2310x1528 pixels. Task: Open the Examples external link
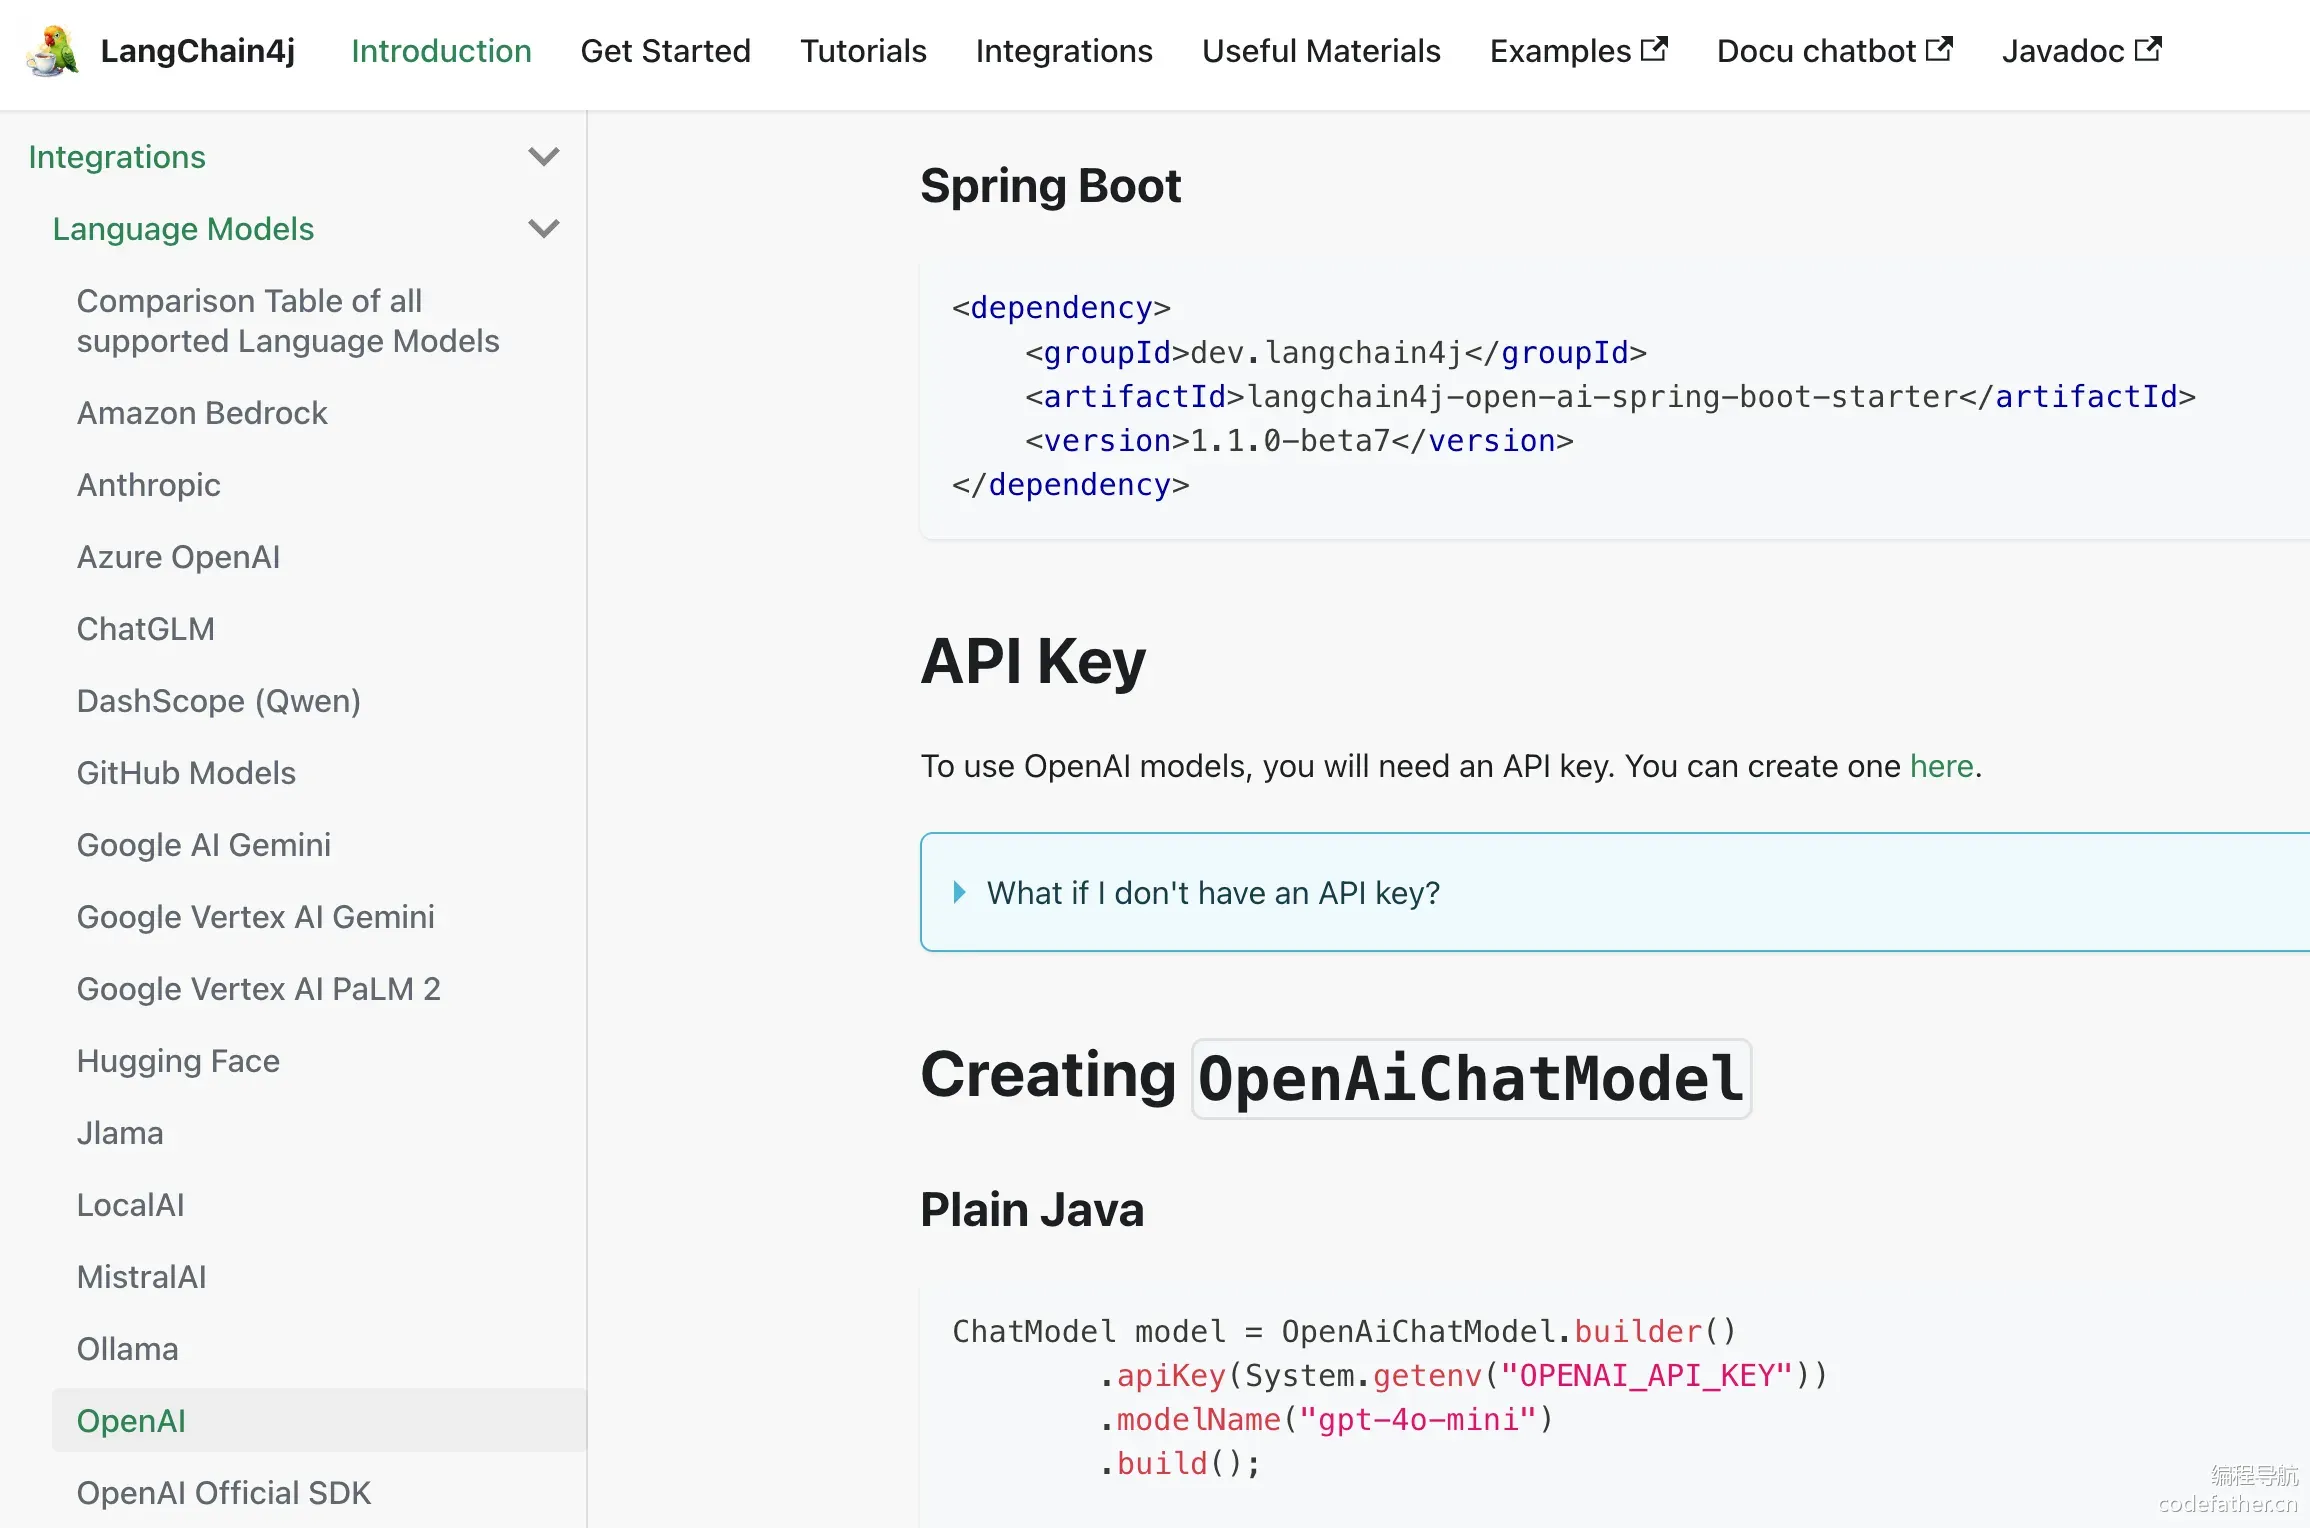1579,50
